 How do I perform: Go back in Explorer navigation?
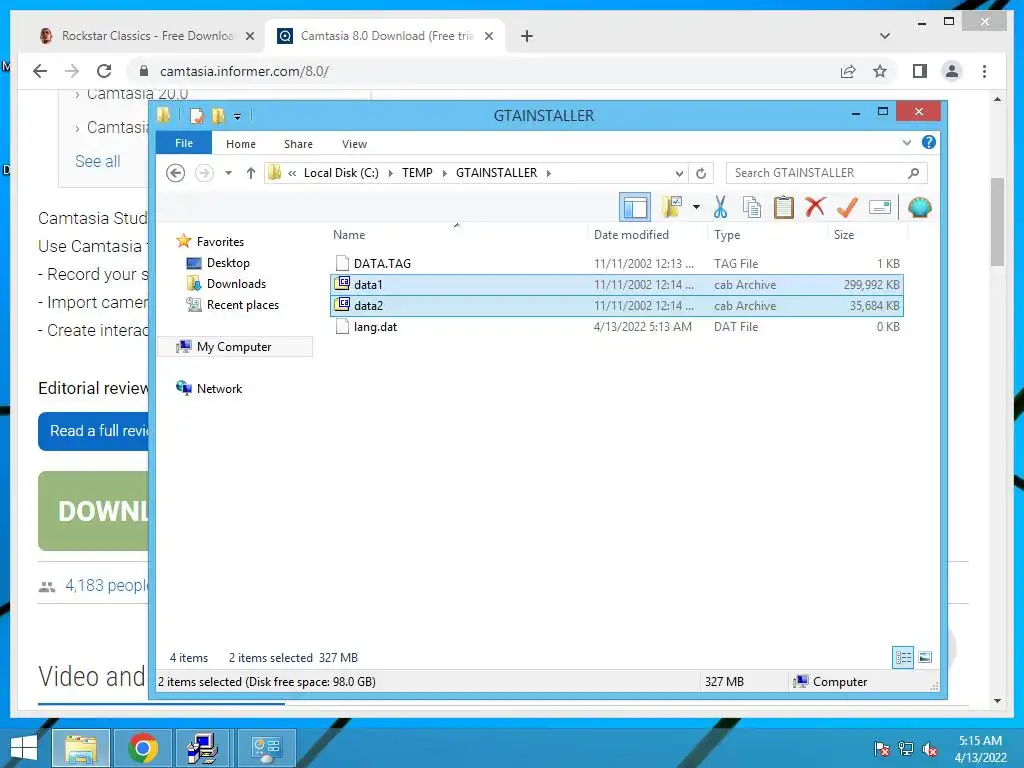click(175, 173)
